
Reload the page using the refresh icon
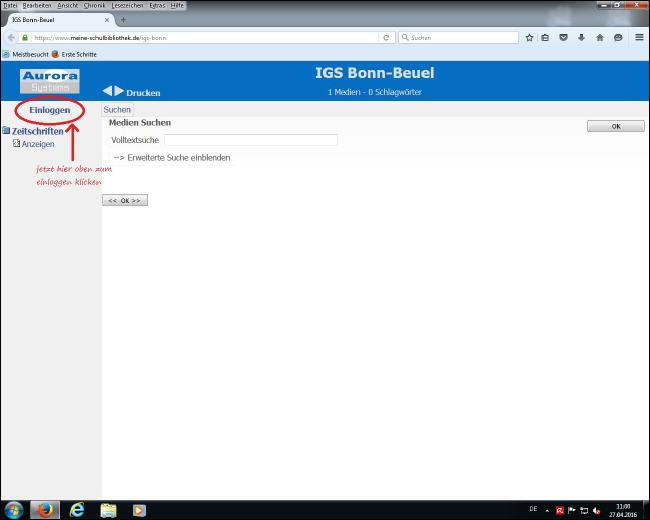386,37
